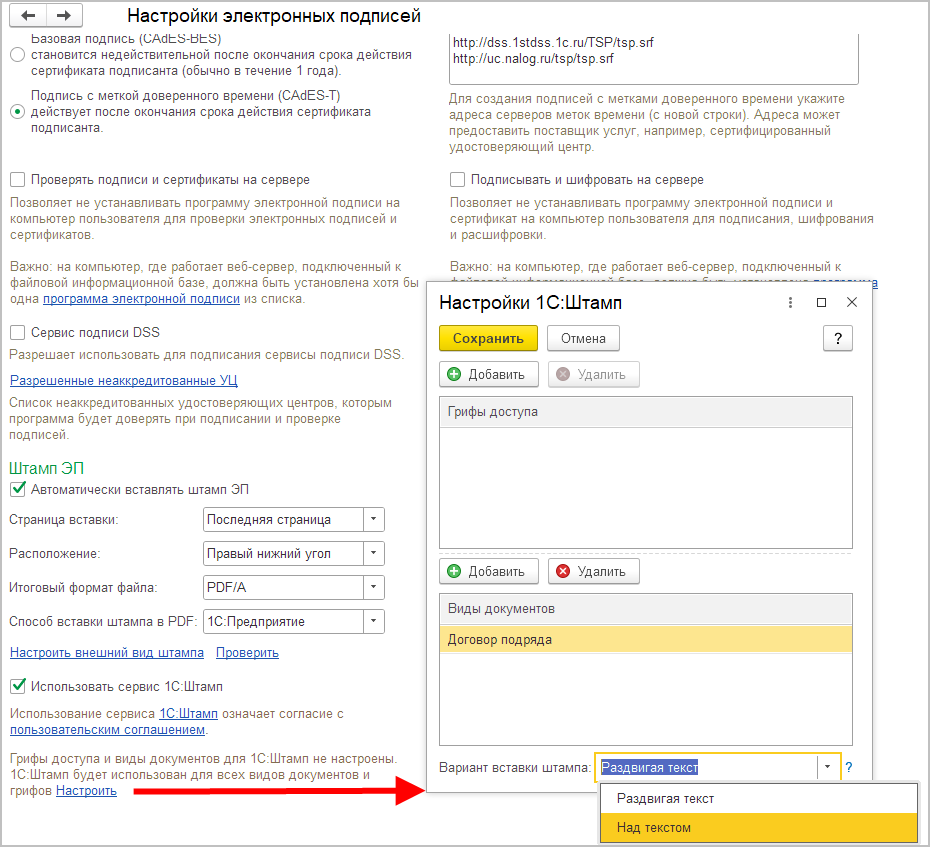Screen dimensions: 930x847
Task: Click the http://uc.nalog.ru/tsp/tsp.srf address line
Action: pyautogui.click(x=533, y=59)
